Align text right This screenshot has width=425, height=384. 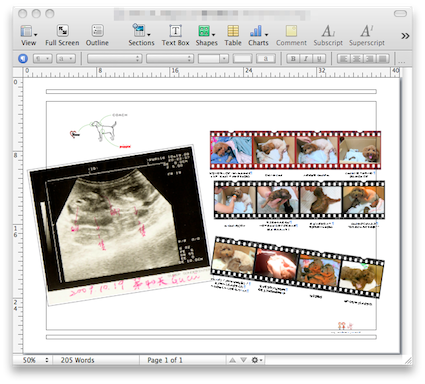(x=370, y=59)
